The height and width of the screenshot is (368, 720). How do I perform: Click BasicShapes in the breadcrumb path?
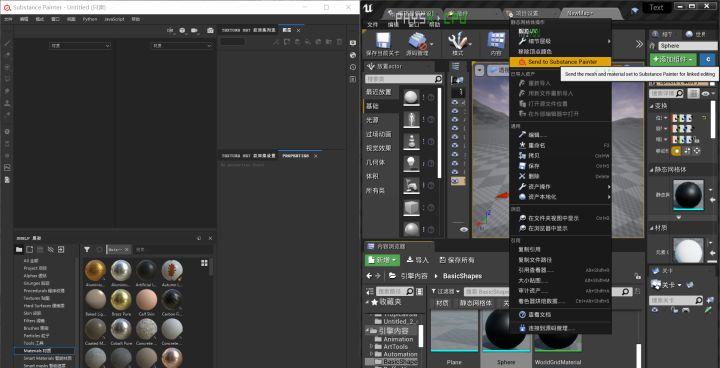pos(462,276)
